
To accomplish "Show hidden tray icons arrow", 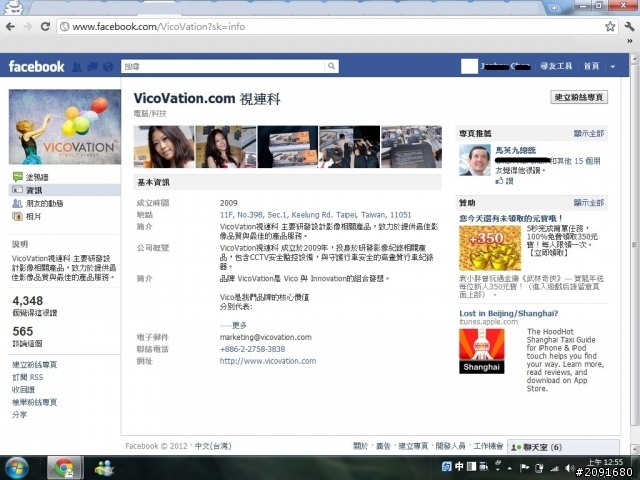I will point(510,468).
